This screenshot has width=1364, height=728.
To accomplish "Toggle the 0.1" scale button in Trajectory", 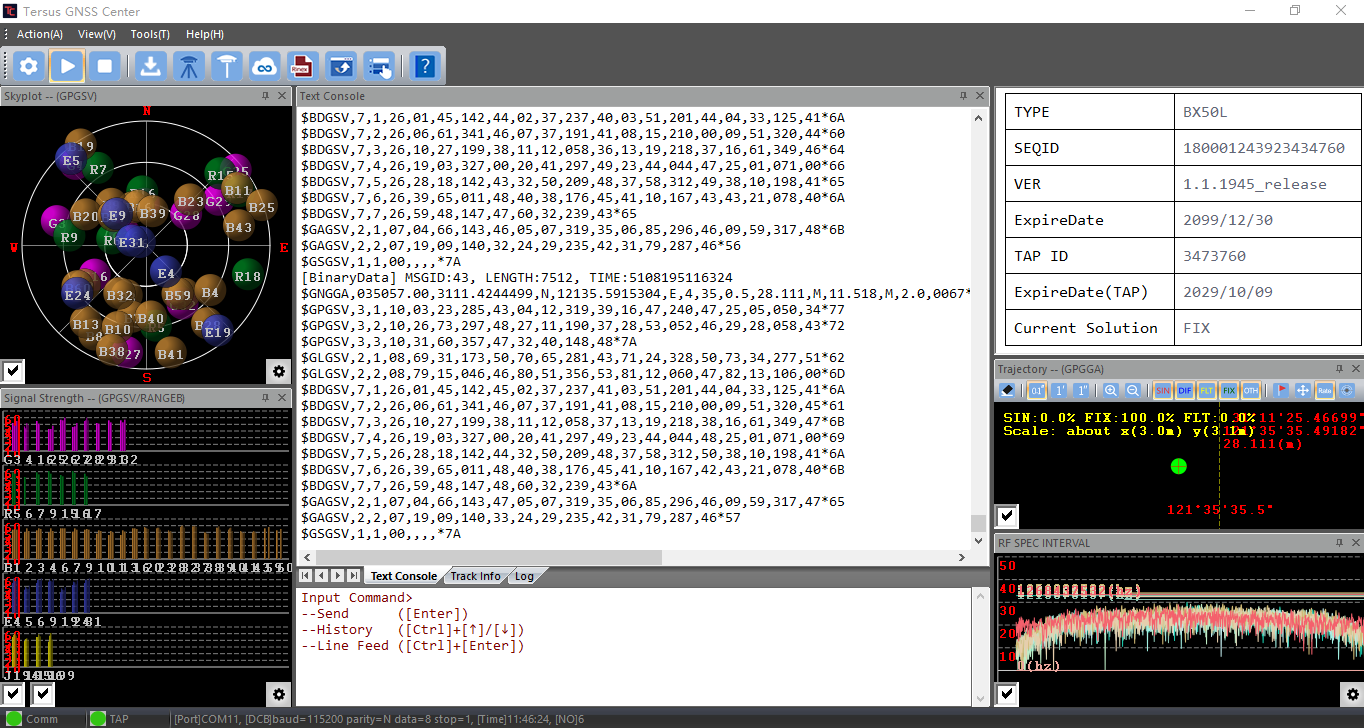I will click(1037, 390).
